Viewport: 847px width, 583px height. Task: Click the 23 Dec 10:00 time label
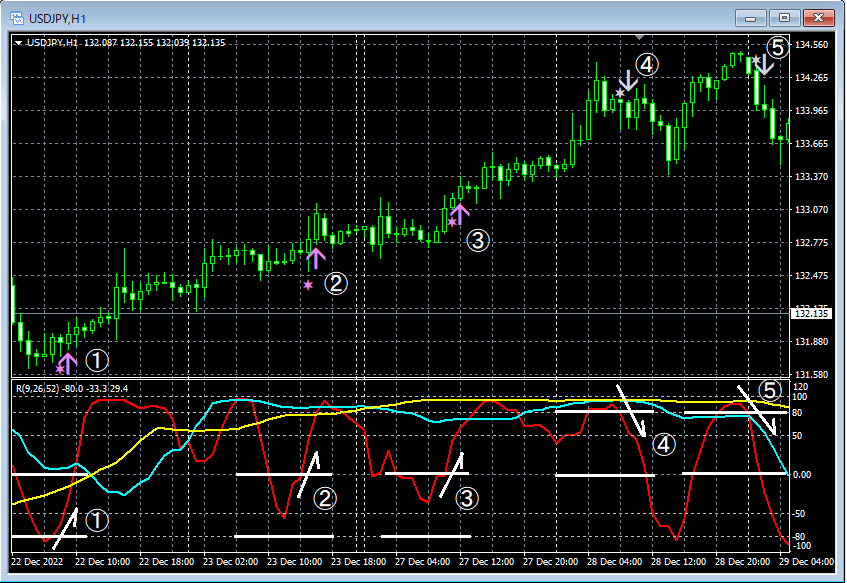(x=294, y=562)
